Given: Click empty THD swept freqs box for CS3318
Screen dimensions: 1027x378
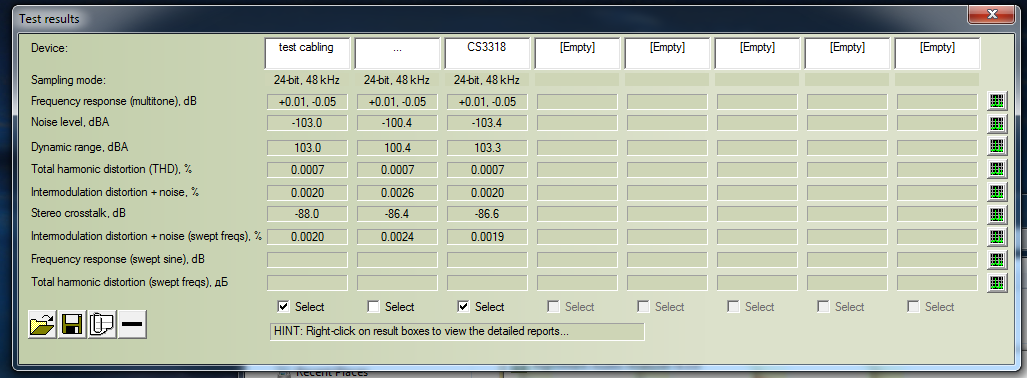Looking at the screenshot, I should 487,283.
